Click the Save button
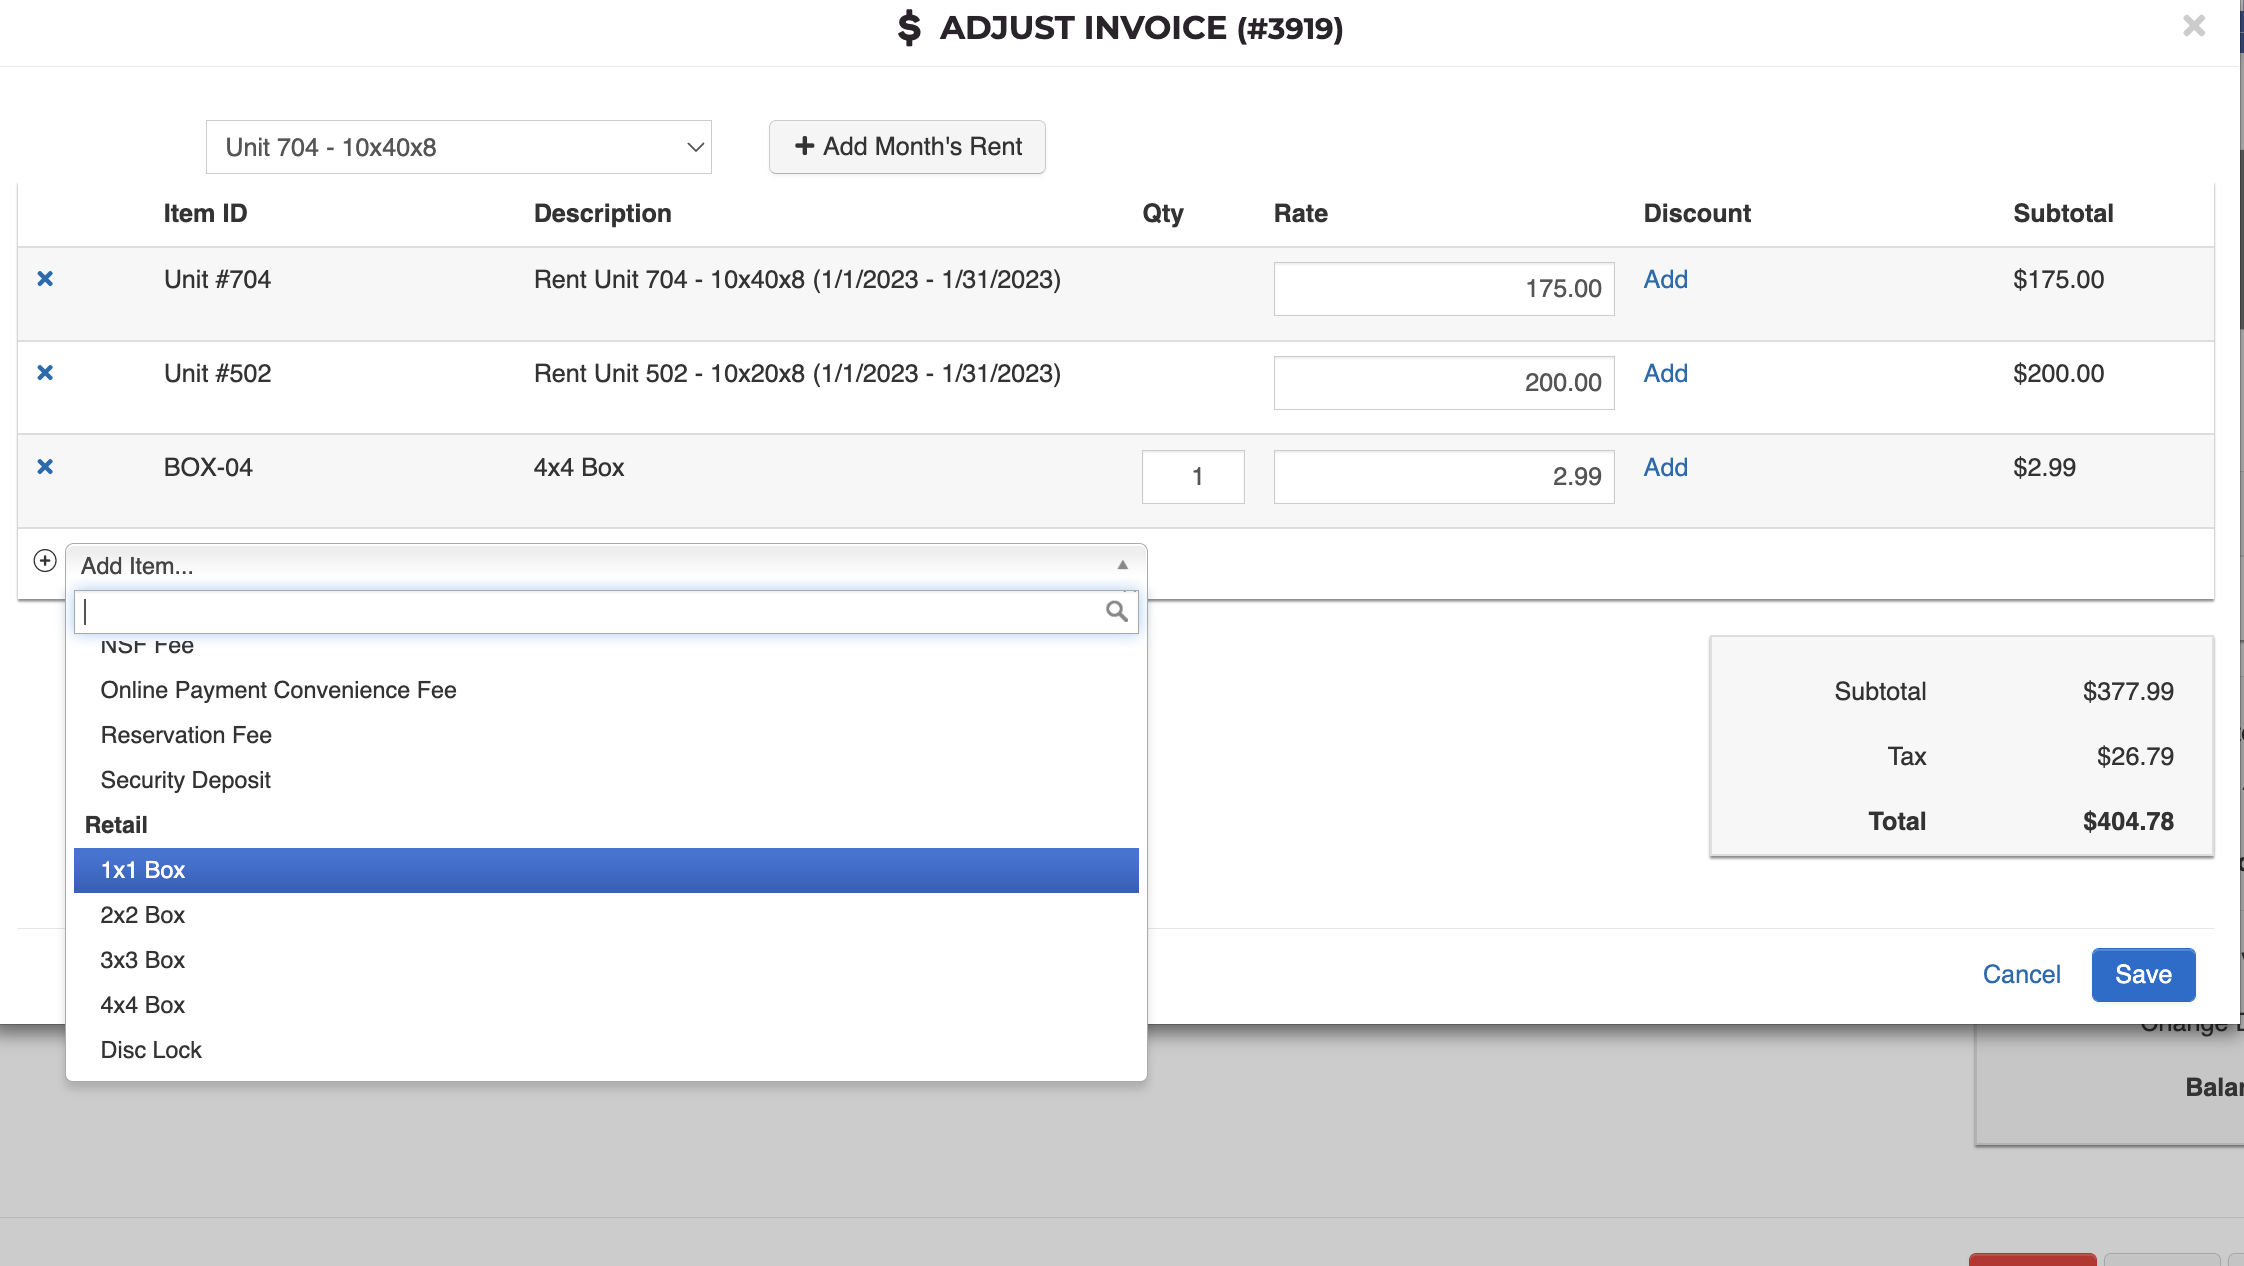 [x=2142, y=975]
